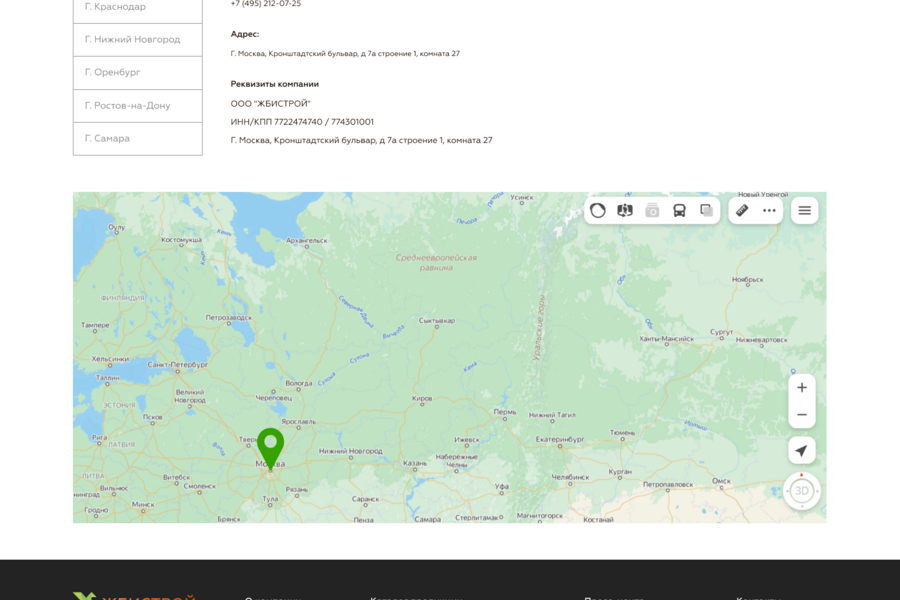Viewport: 900px width, 600px height.
Task: Toggle 3D tilt compass control
Action: tap(802, 491)
